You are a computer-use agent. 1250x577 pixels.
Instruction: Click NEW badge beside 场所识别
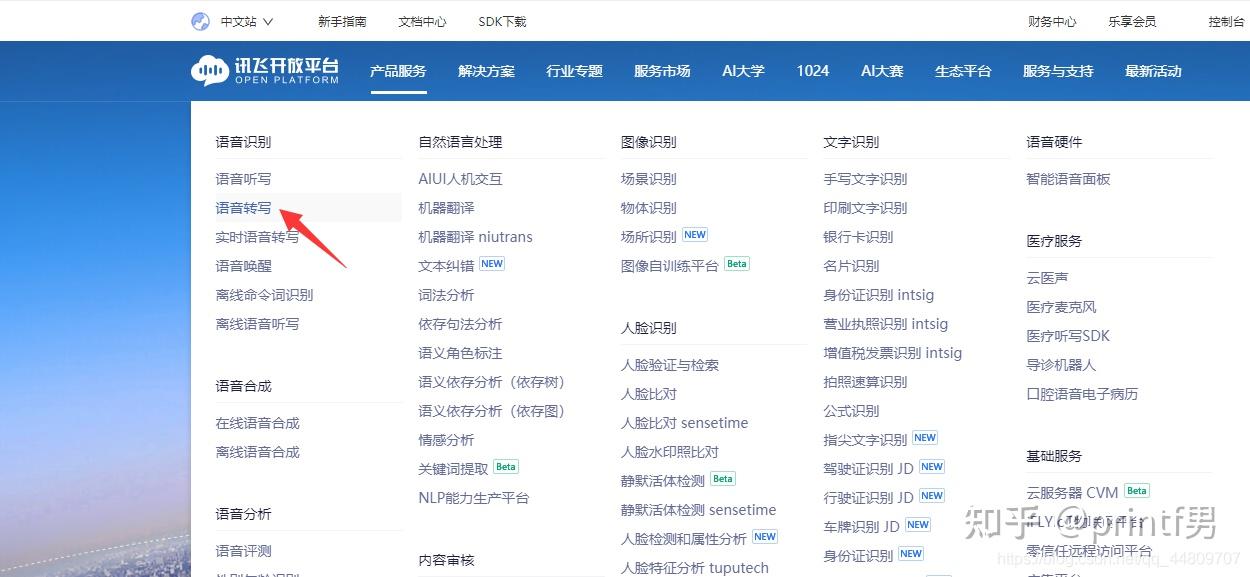(x=695, y=235)
